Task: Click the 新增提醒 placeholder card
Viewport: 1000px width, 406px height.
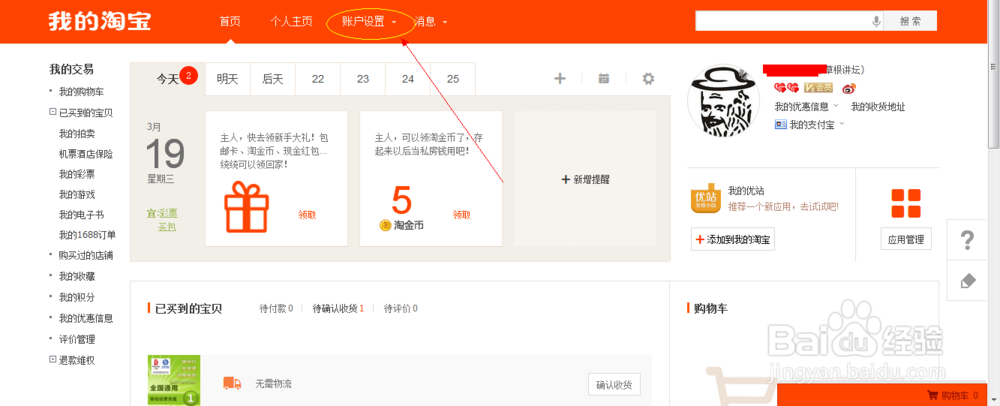Action: pyautogui.click(x=585, y=179)
